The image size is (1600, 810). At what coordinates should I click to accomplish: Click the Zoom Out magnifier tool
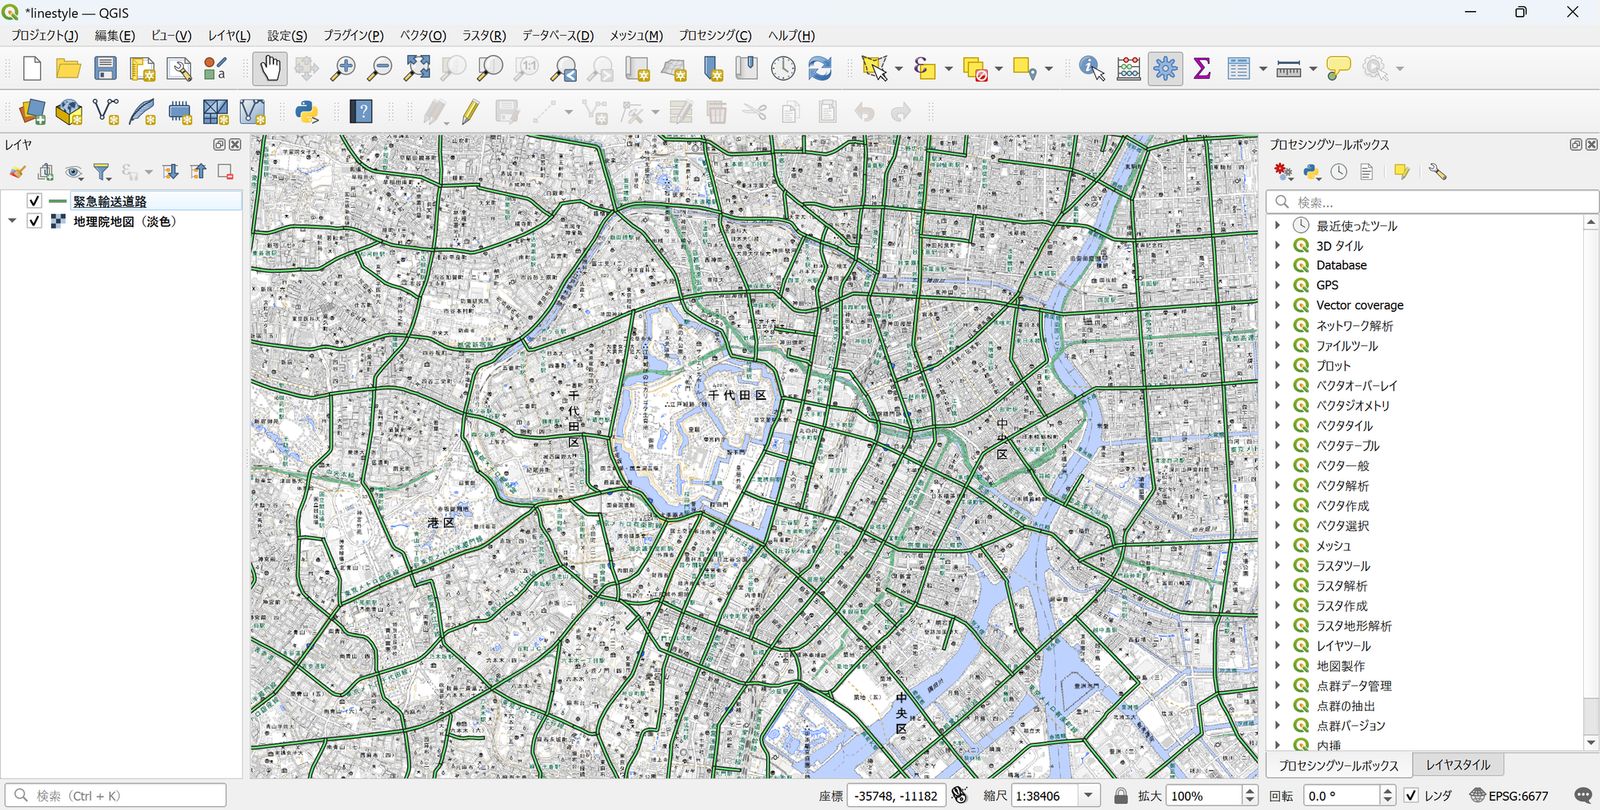click(380, 68)
